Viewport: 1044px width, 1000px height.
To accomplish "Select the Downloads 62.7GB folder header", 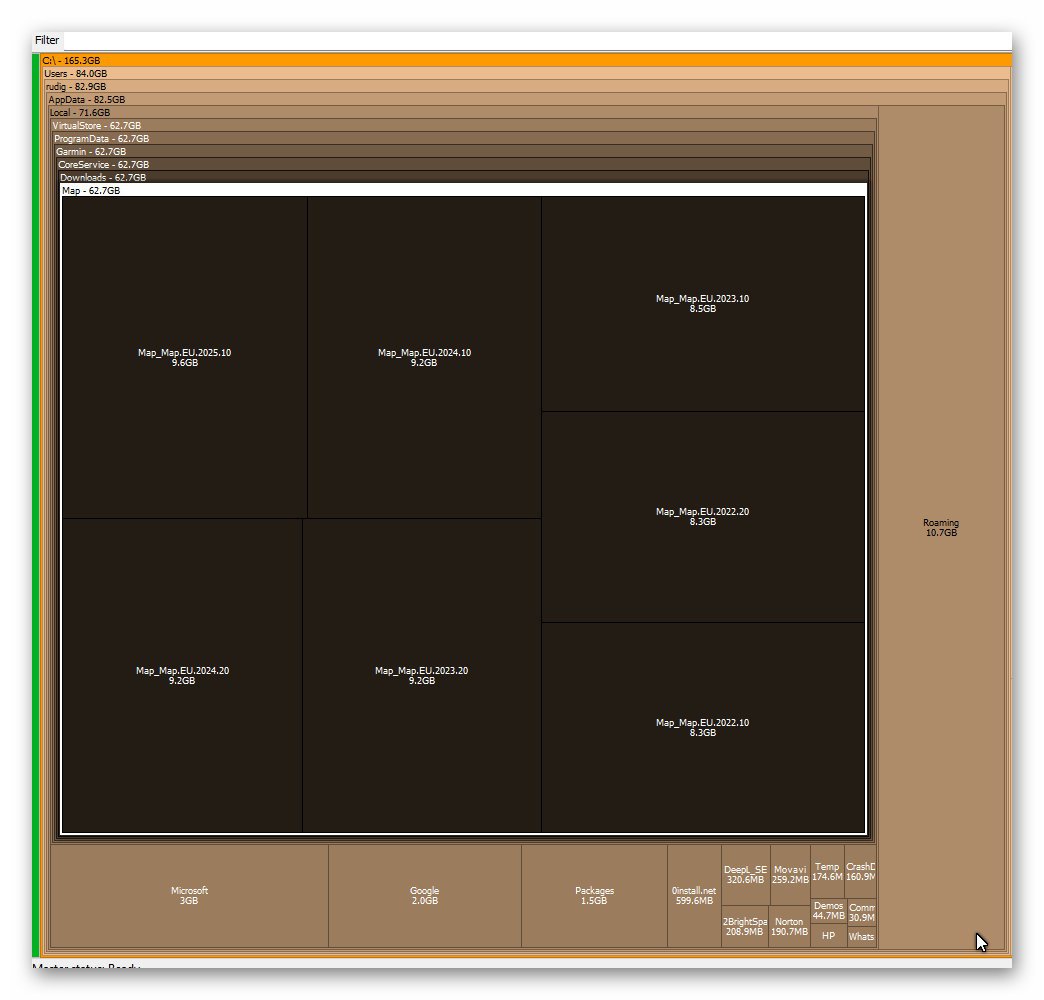I will click(463, 178).
